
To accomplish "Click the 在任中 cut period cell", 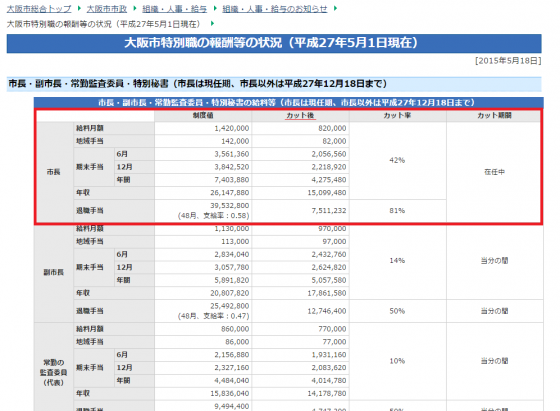I will click(494, 172).
